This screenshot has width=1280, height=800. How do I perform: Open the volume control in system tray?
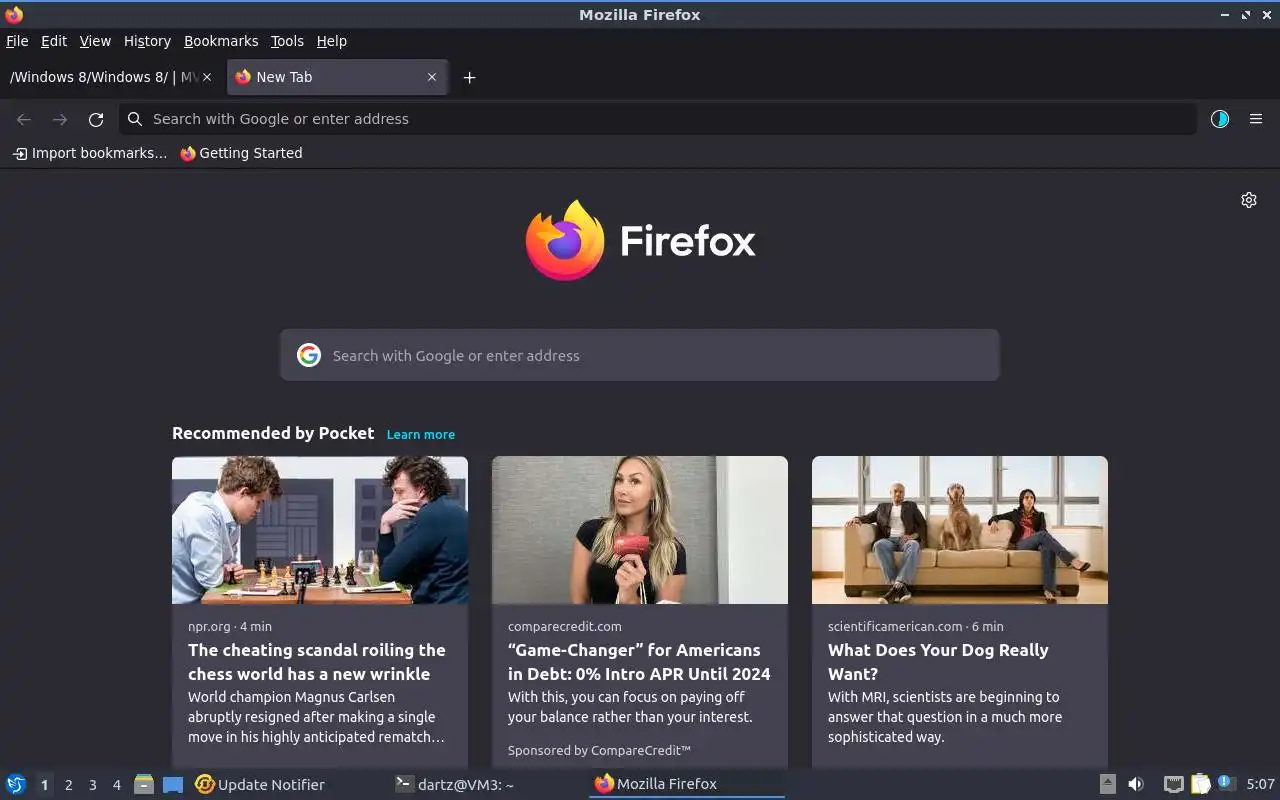point(1136,784)
